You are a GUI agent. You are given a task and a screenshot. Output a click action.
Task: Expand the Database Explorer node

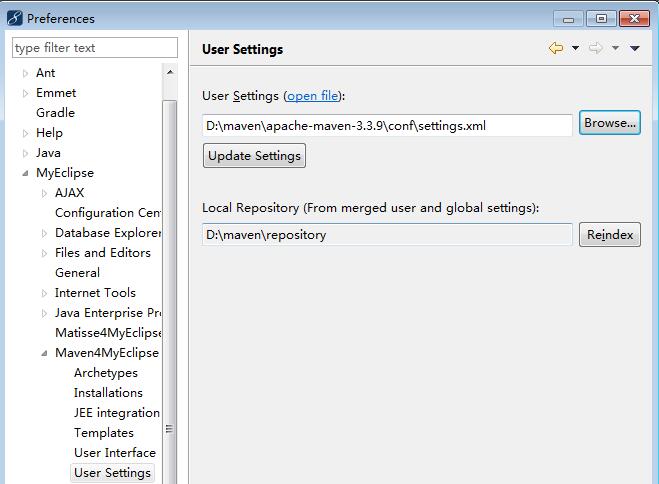[44, 233]
